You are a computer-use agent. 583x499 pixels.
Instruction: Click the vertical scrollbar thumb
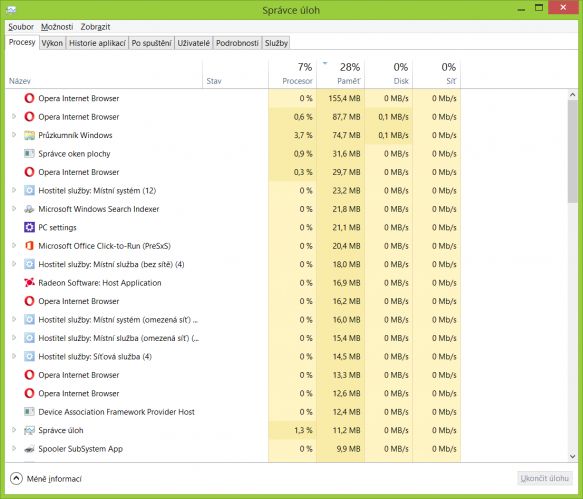(x=573, y=152)
